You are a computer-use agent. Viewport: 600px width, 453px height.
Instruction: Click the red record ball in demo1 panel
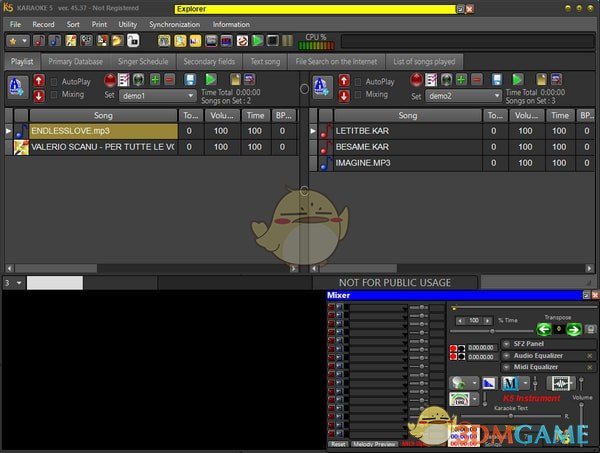click(x=110, y=80)
